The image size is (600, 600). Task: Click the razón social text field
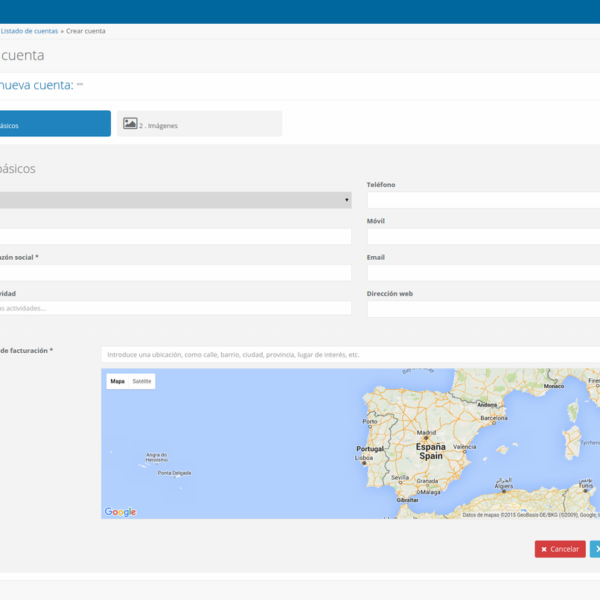click(175, 273)
